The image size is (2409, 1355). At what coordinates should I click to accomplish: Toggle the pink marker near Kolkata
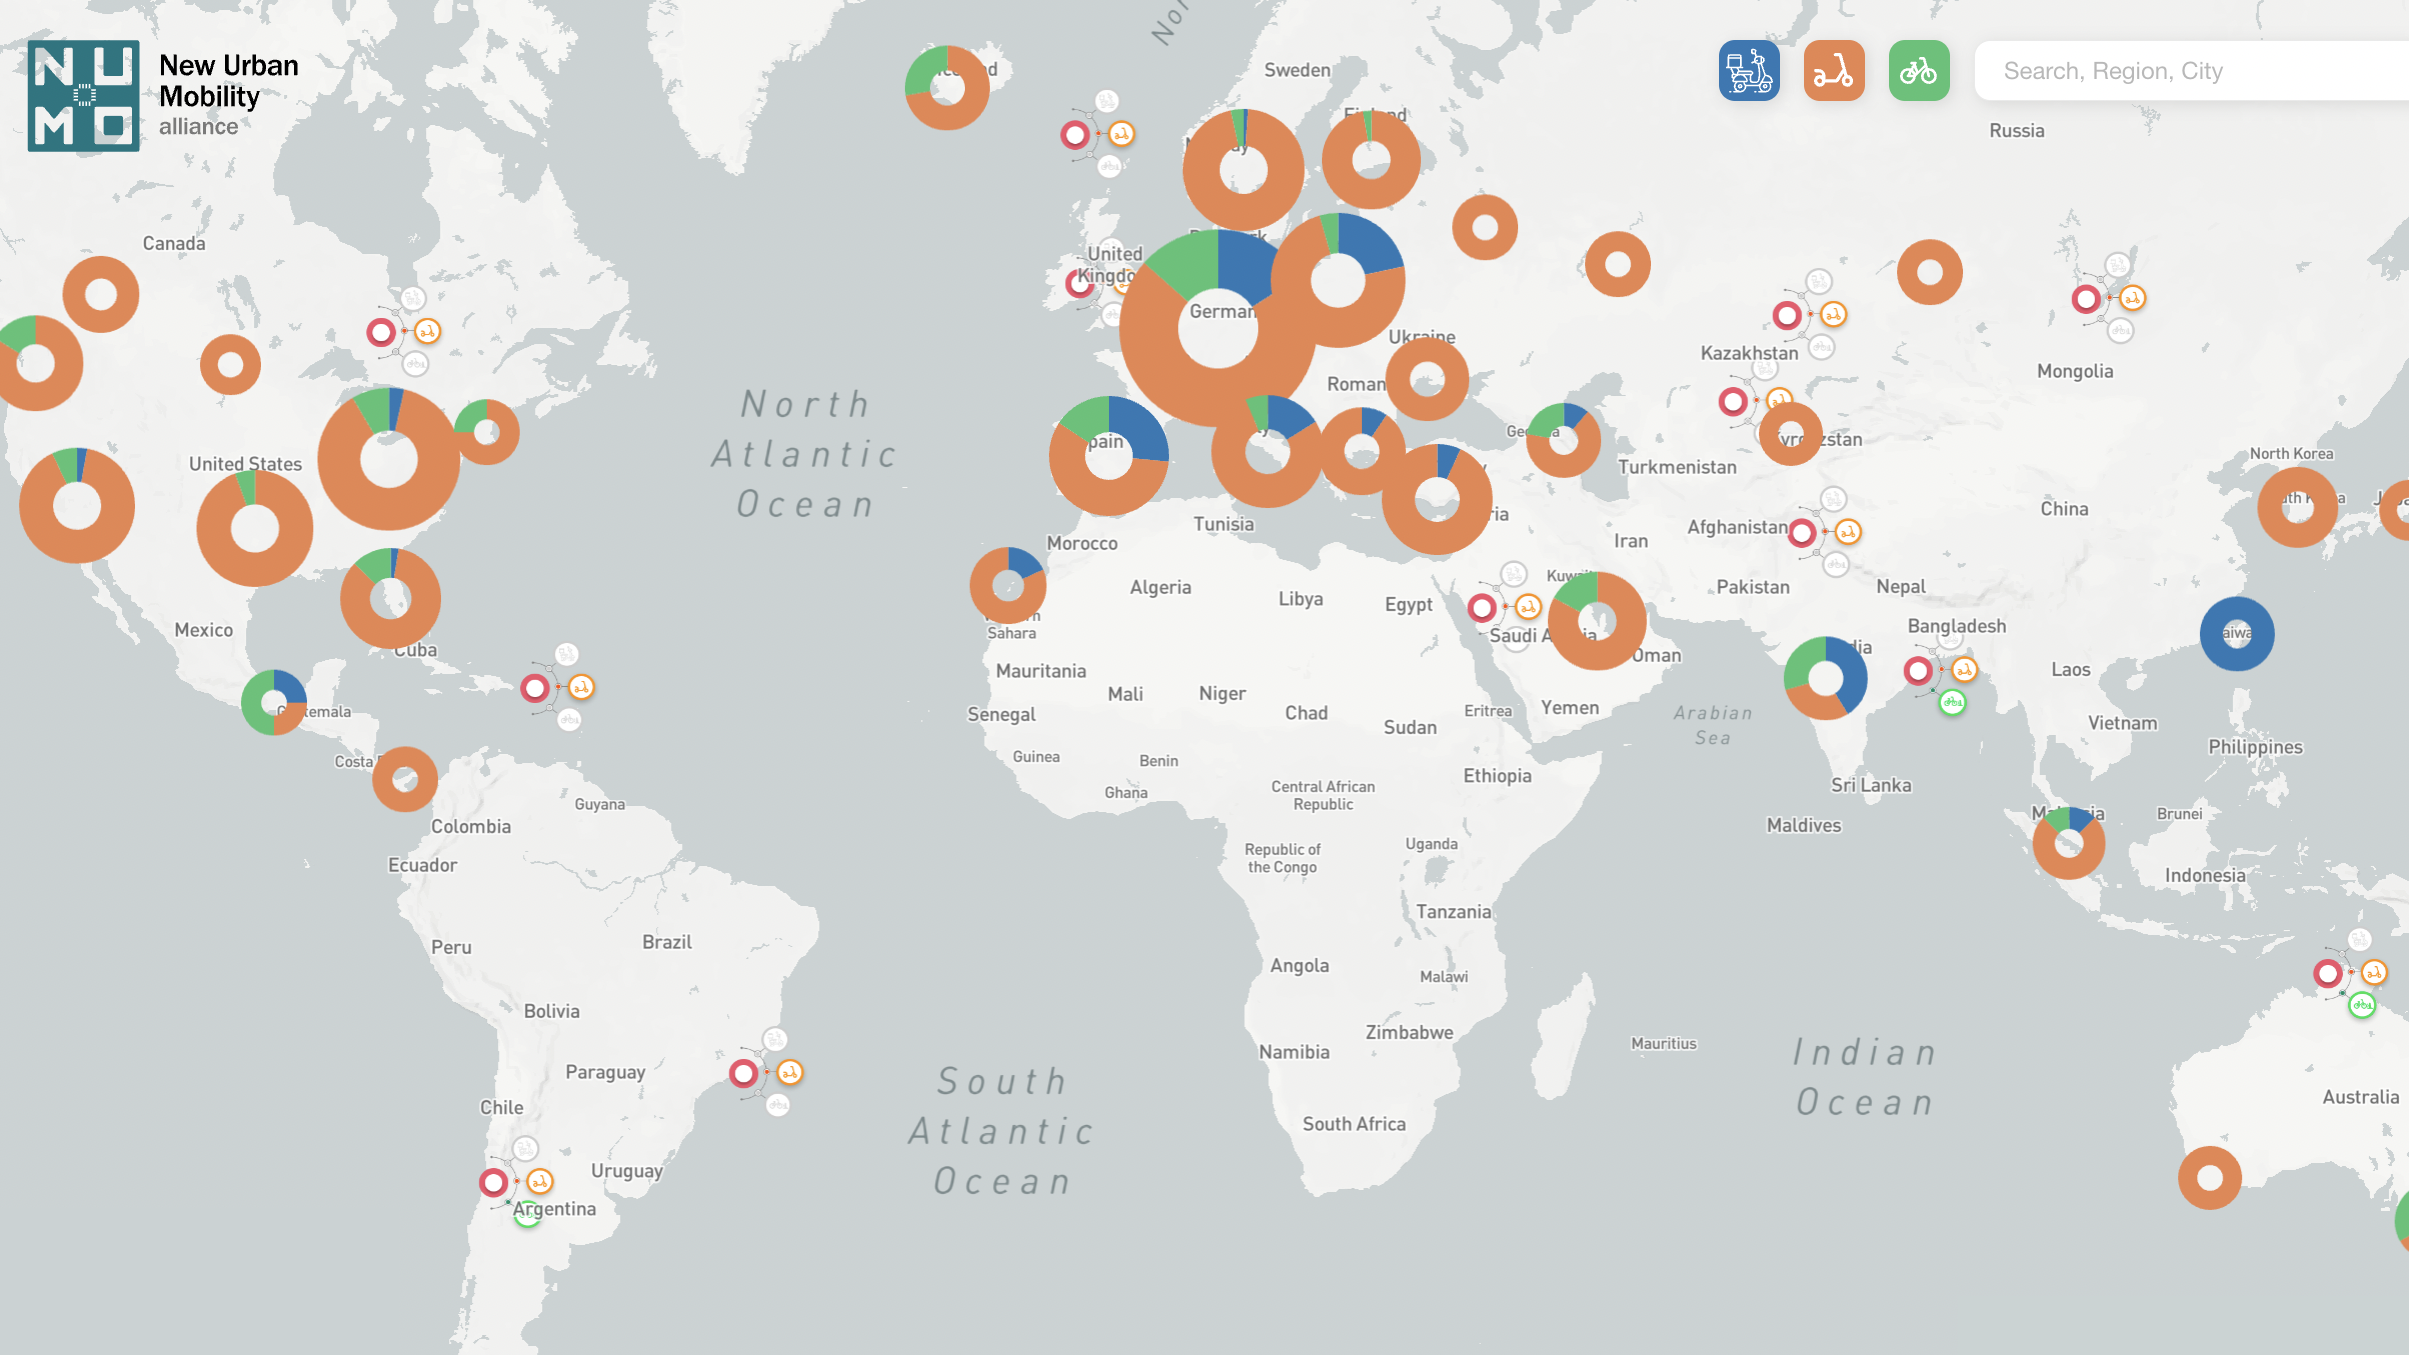1918,670
